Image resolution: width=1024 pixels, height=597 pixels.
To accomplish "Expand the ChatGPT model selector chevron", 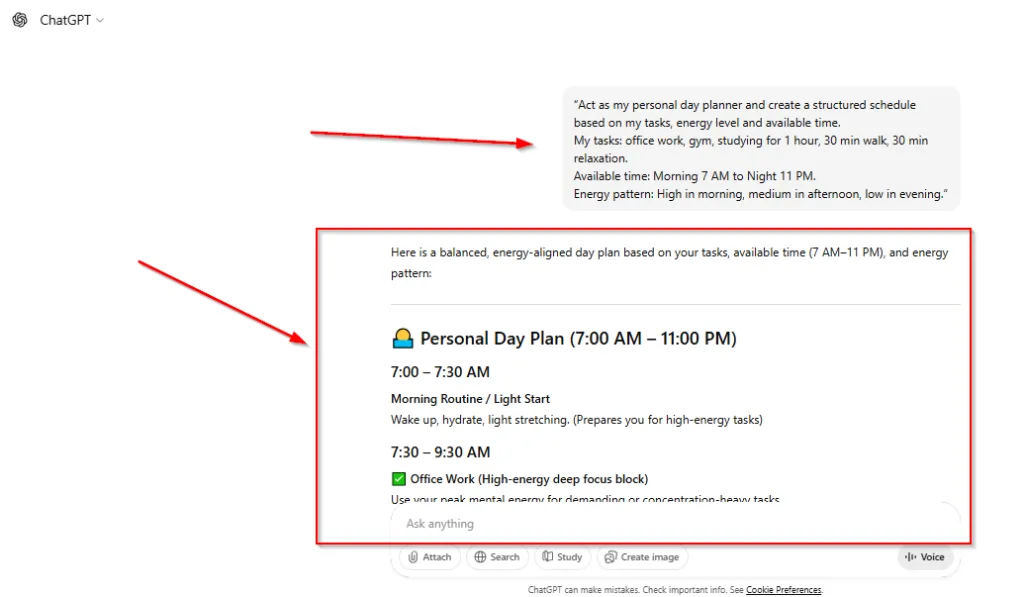I will [x=99, y=21].
